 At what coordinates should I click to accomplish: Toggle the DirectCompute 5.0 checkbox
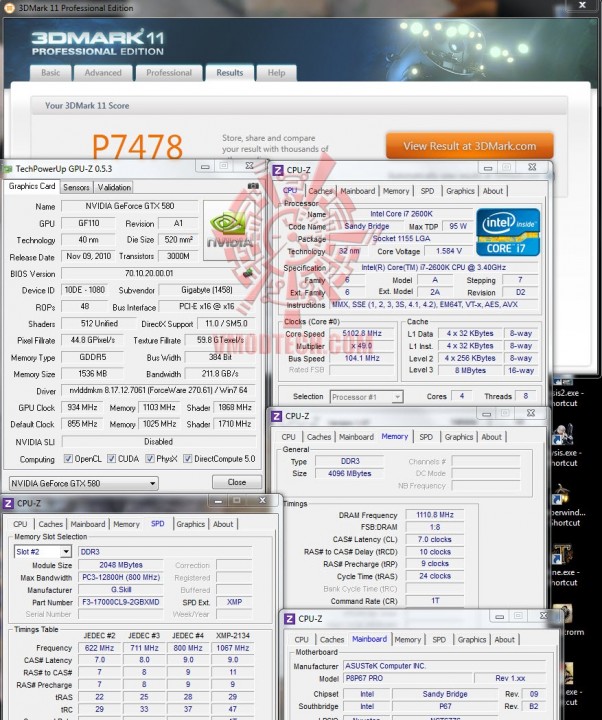(187, 459)
